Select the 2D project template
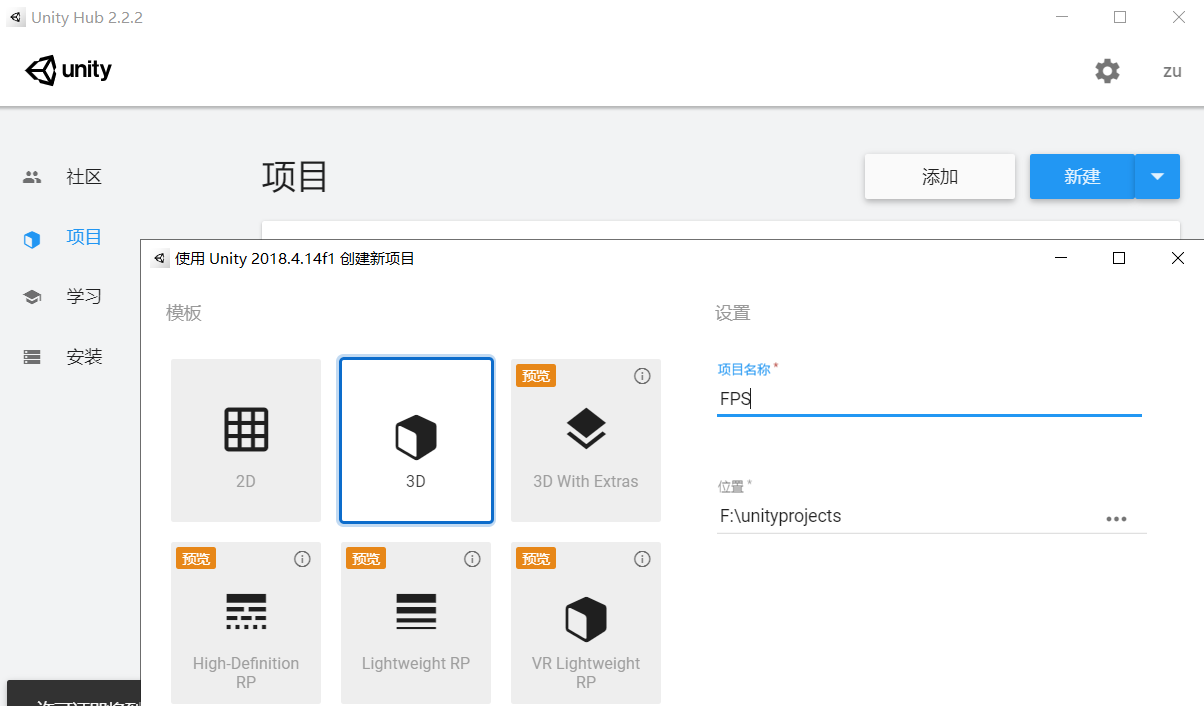1204x706 pixels. [x=245, y=440]
